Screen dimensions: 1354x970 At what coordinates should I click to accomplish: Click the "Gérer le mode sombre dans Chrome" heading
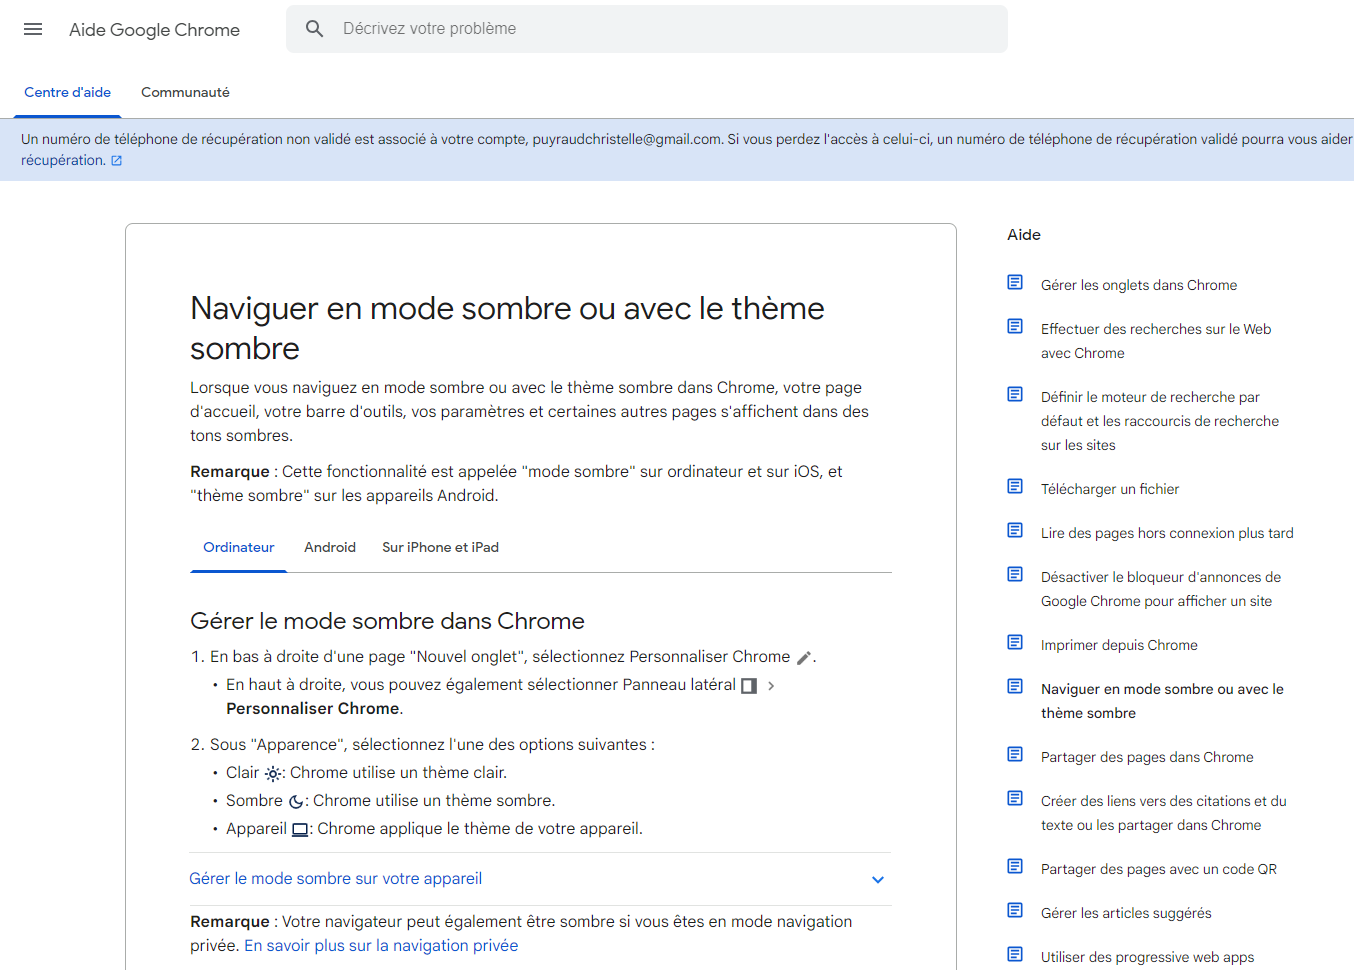pyautogui.click(x=387, y=621)
